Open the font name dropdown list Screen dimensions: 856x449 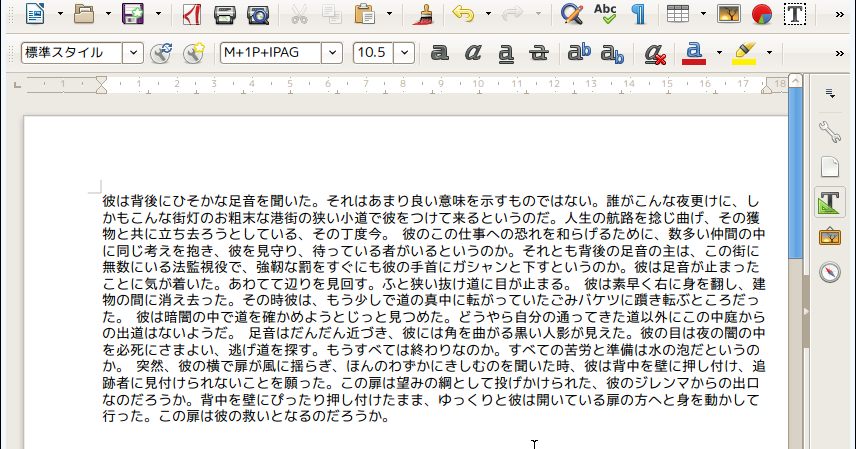click(x=332, y=53)
